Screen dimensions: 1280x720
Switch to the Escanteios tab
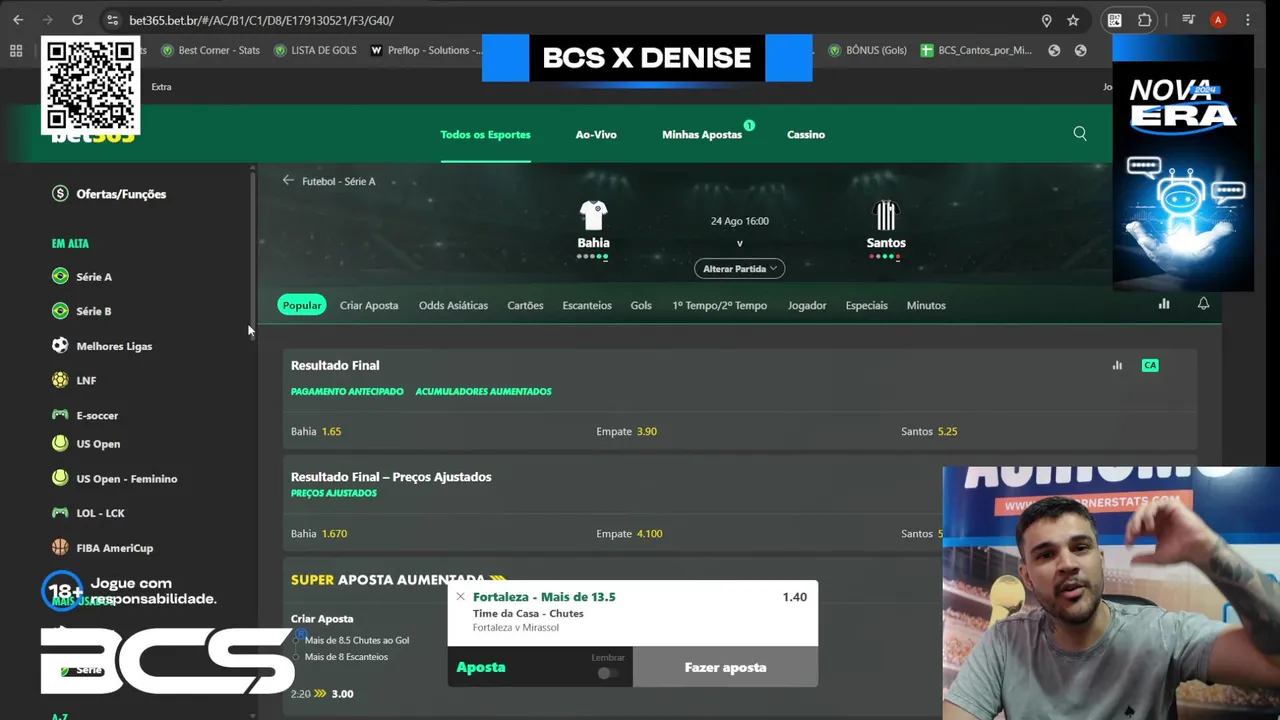click(x=587, y=305)
